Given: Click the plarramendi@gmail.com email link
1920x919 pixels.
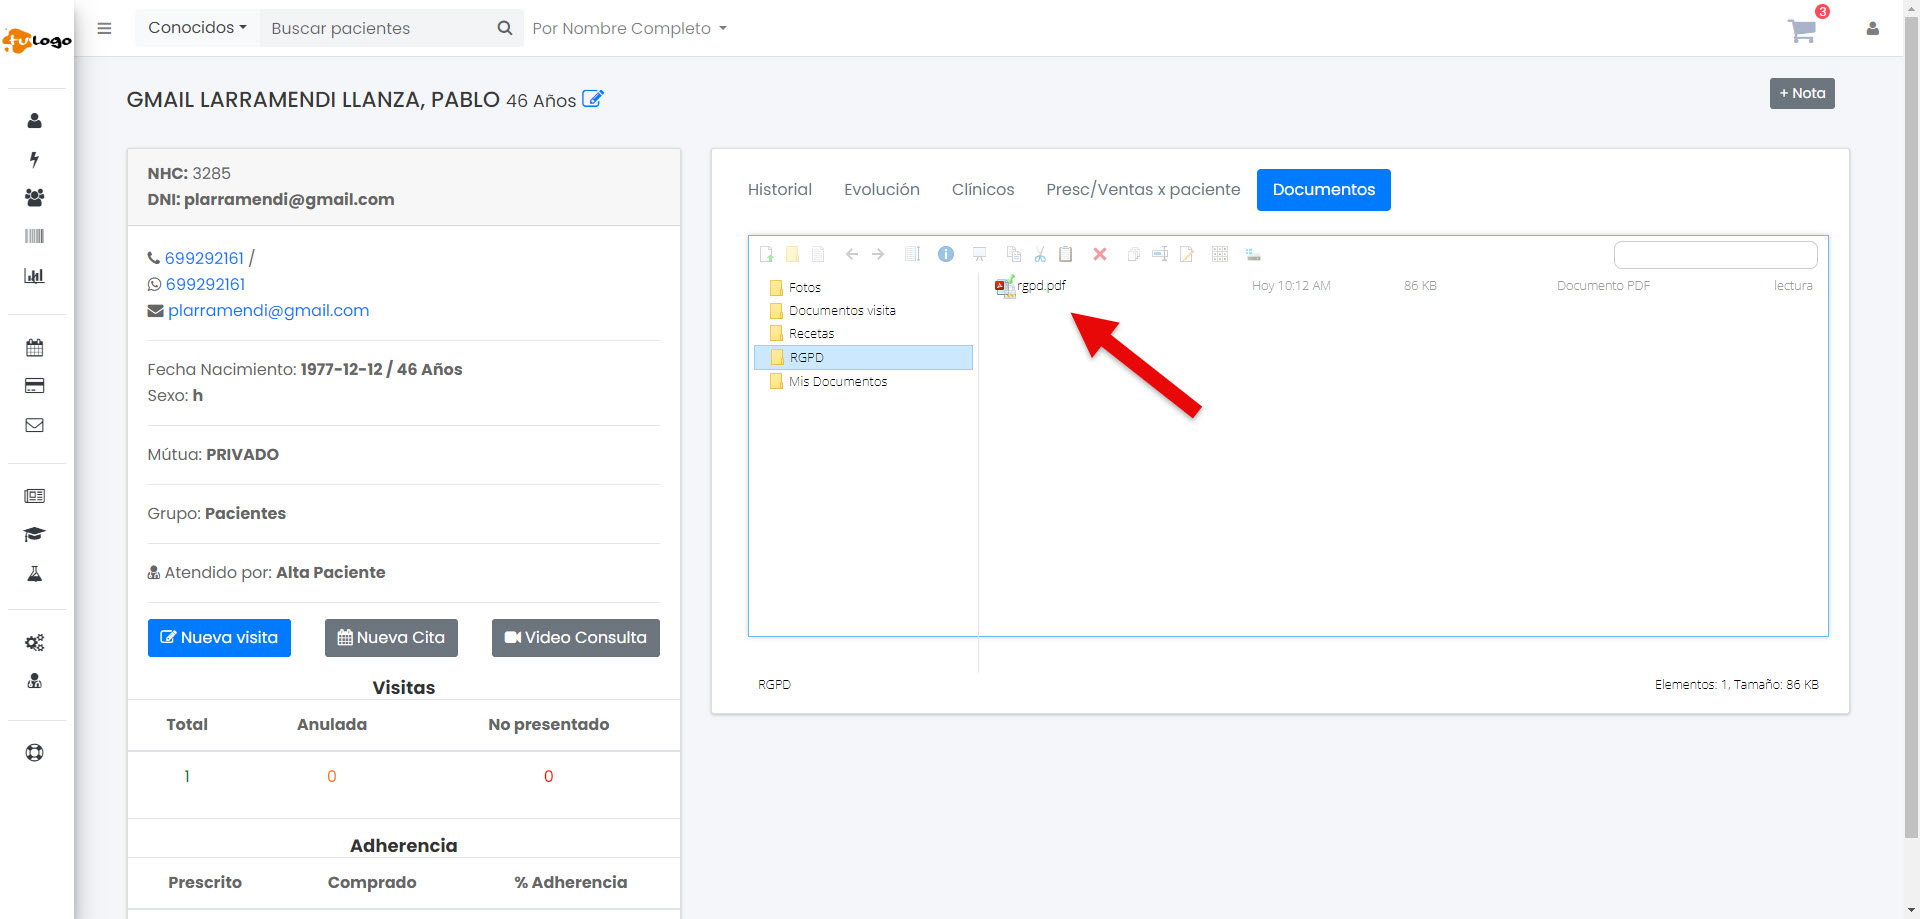Looking at the screenshot, I should [269, 311].
